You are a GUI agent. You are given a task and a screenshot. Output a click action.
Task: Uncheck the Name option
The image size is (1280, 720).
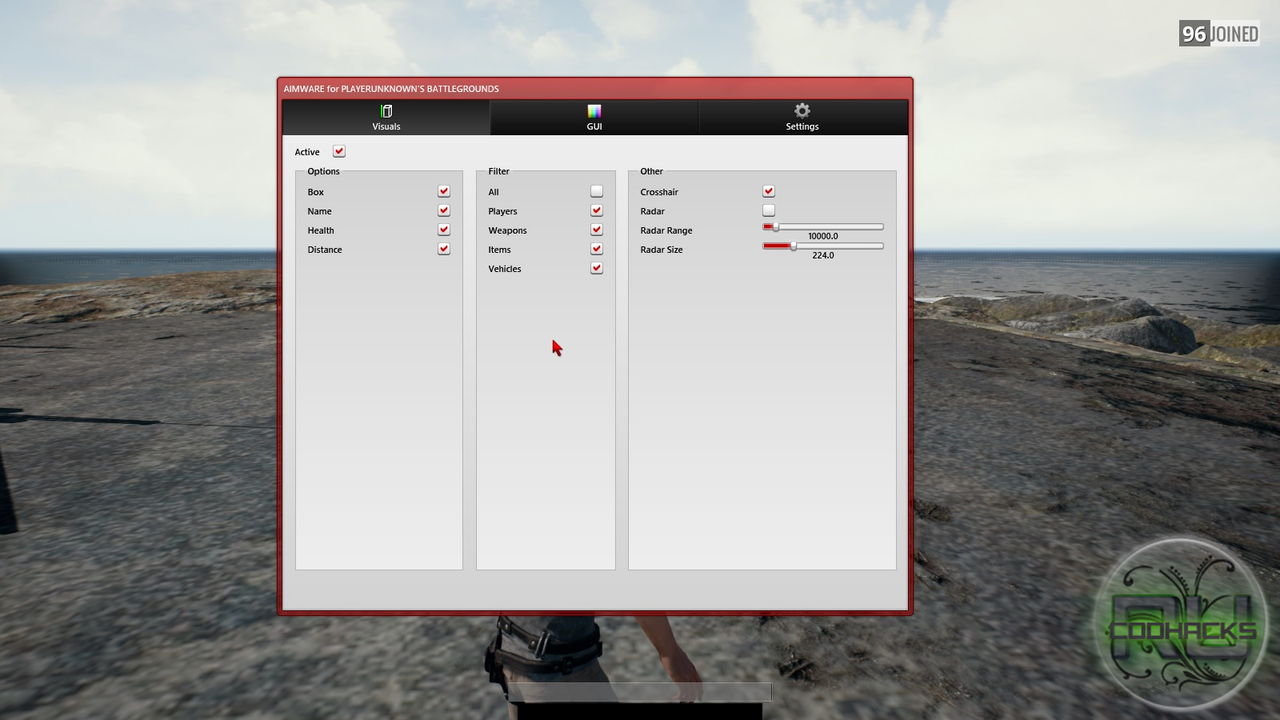(444, 211)
